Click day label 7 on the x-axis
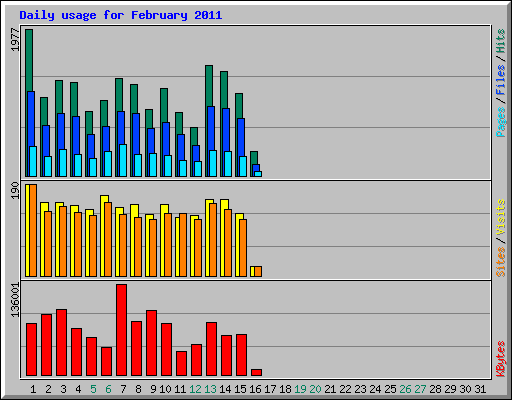 click(123, 389)
